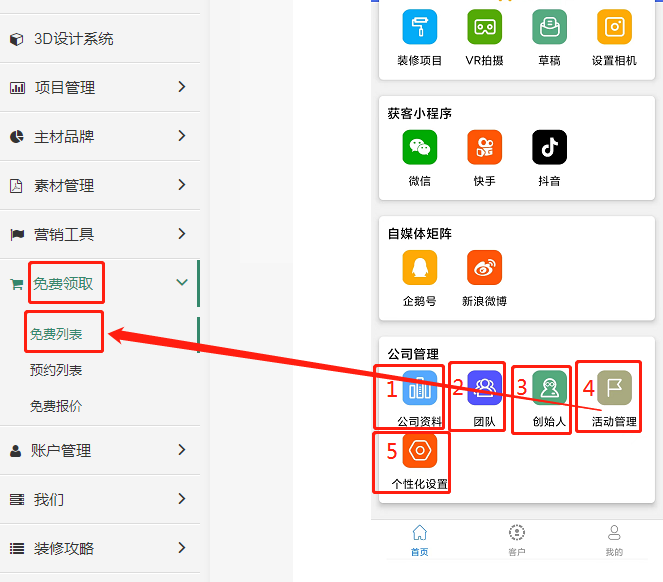
Task: Expand the 主材品牌 chevron
Action: [x=182, y=136]
